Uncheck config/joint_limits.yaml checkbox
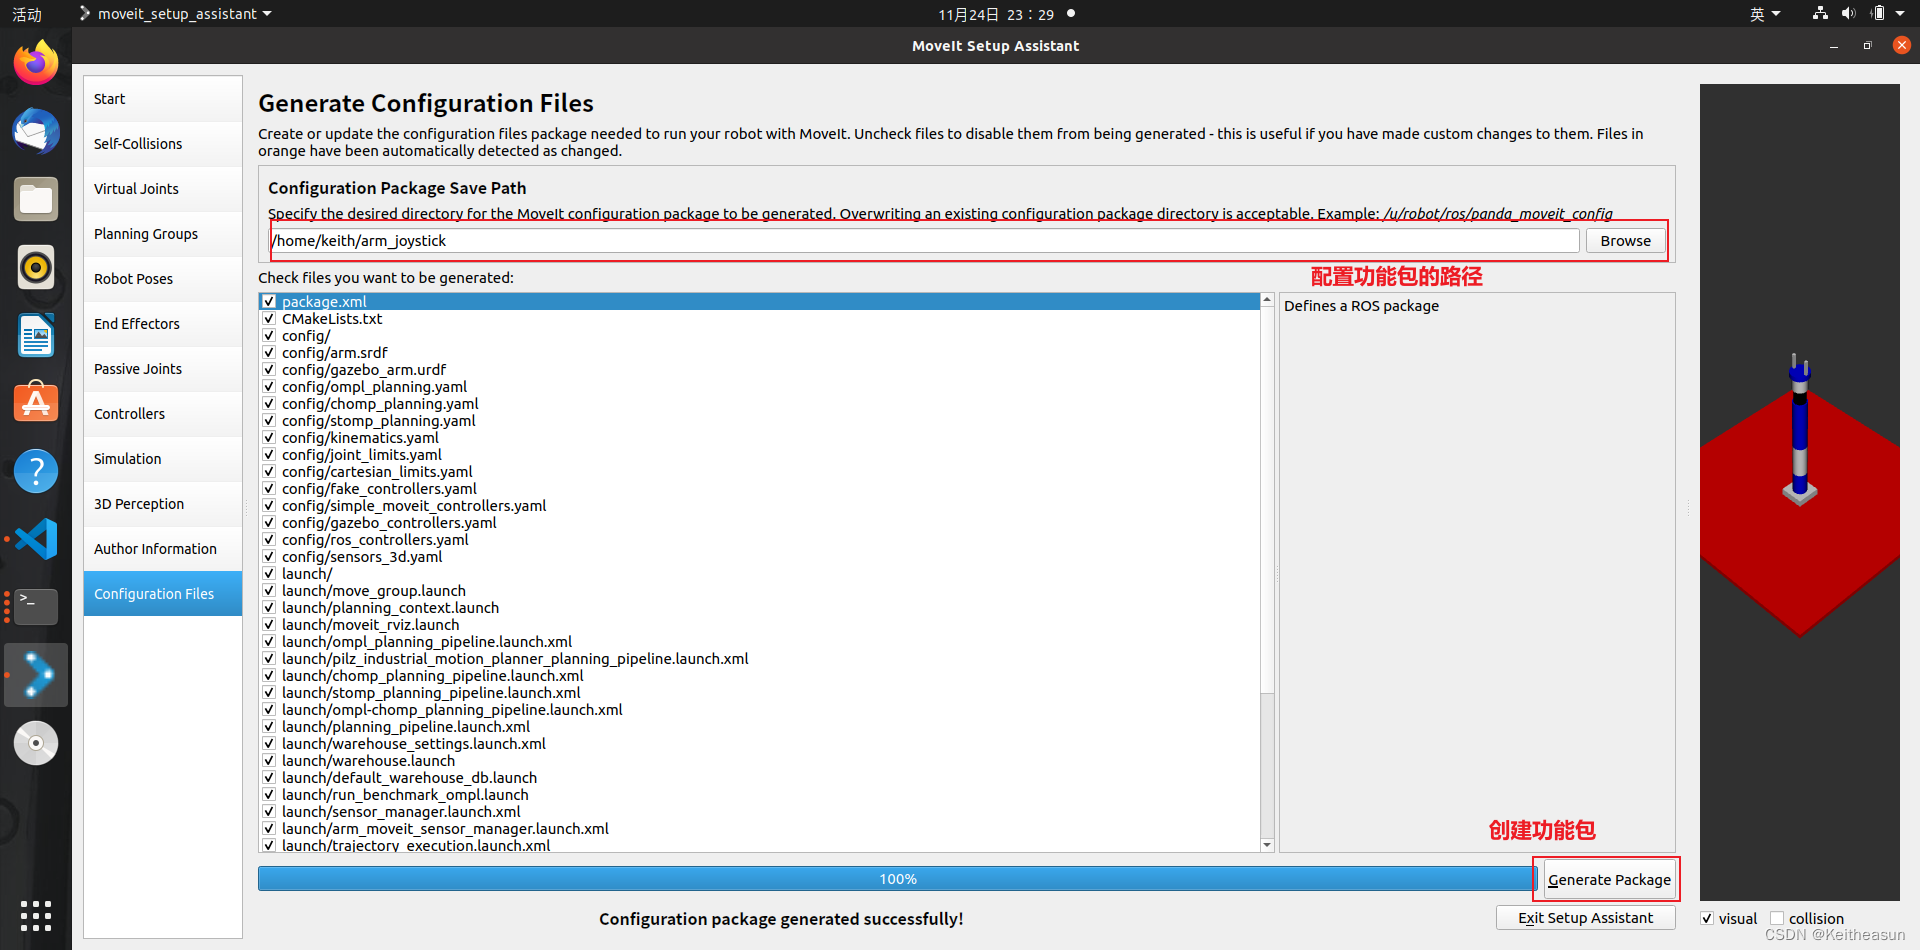 coord(269,454)
